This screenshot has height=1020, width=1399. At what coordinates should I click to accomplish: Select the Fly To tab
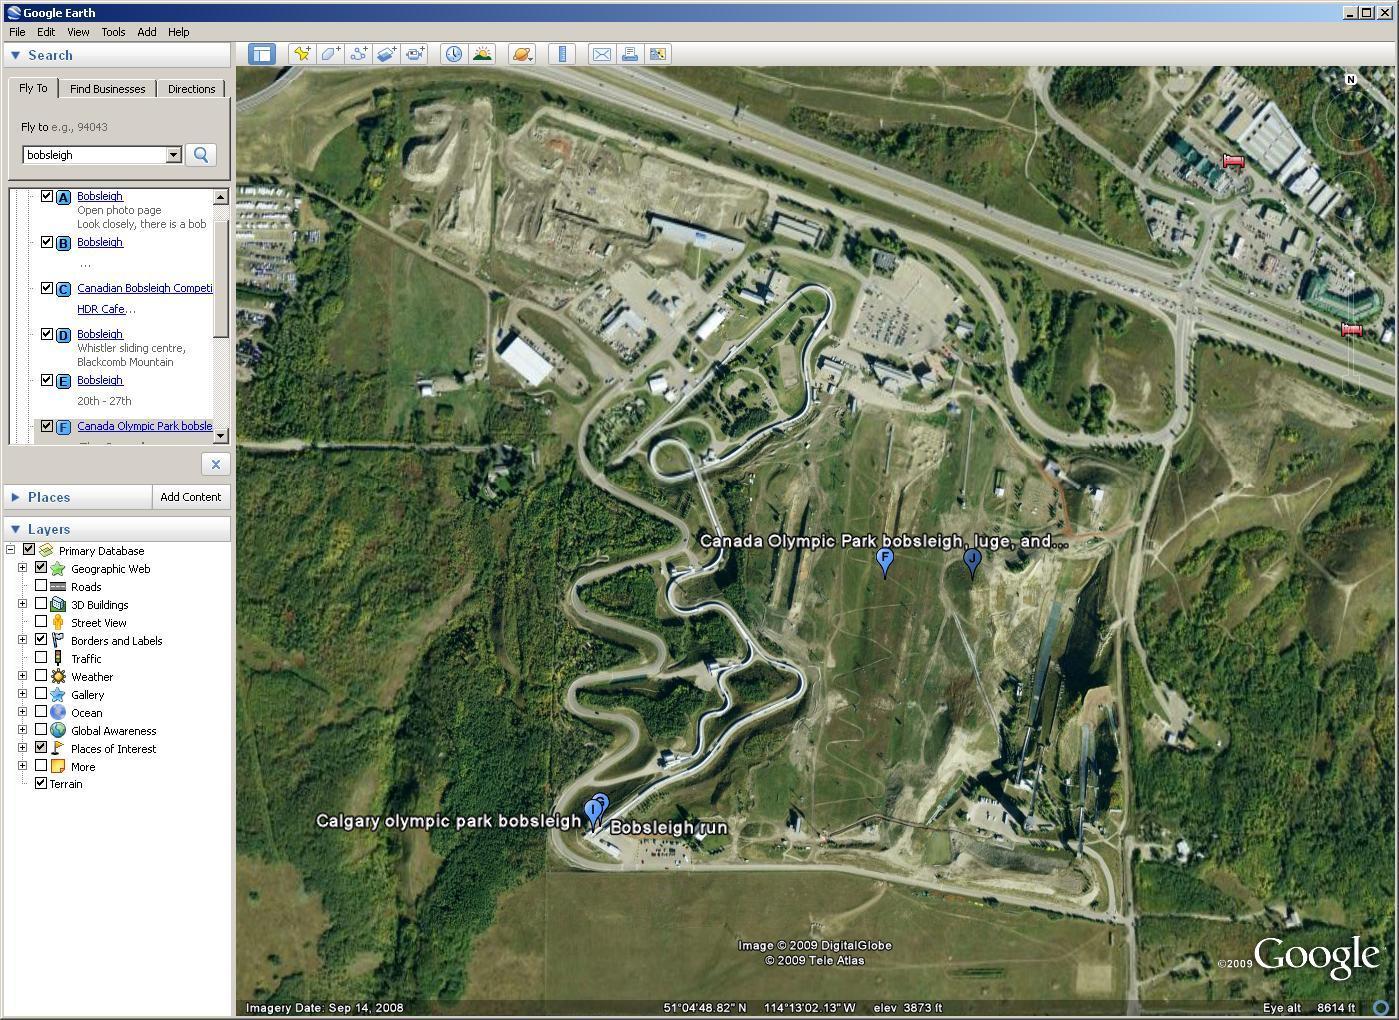click(x=33, y=88)
